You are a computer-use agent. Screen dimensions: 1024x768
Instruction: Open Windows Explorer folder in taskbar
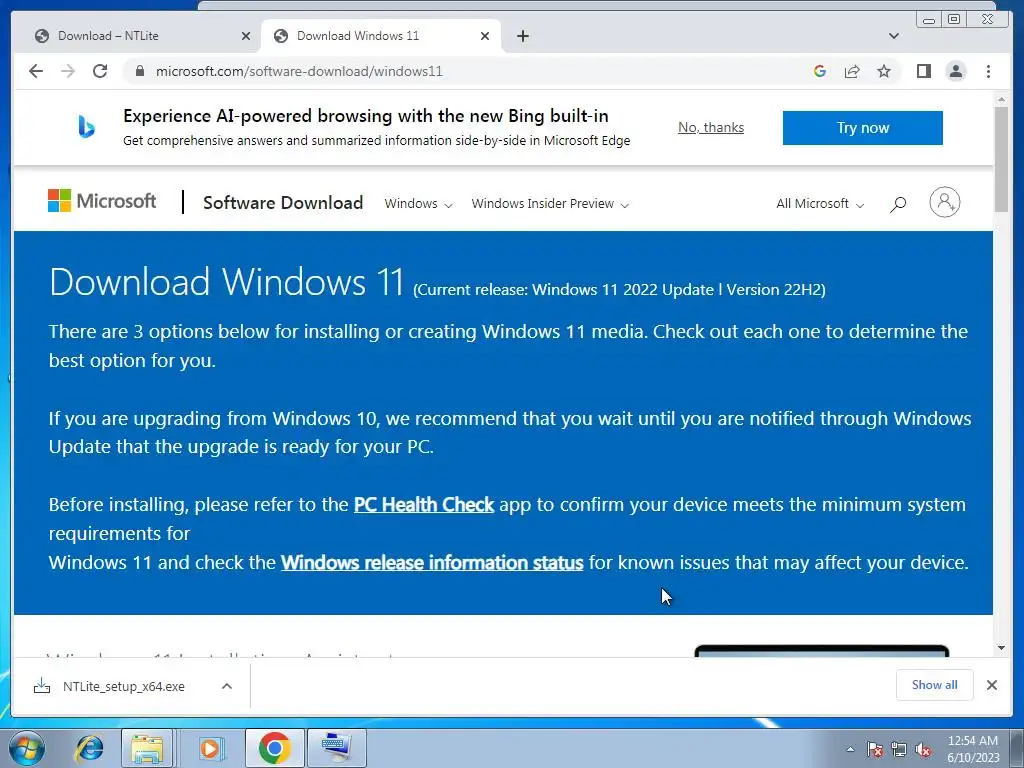[x=147, y=748]
